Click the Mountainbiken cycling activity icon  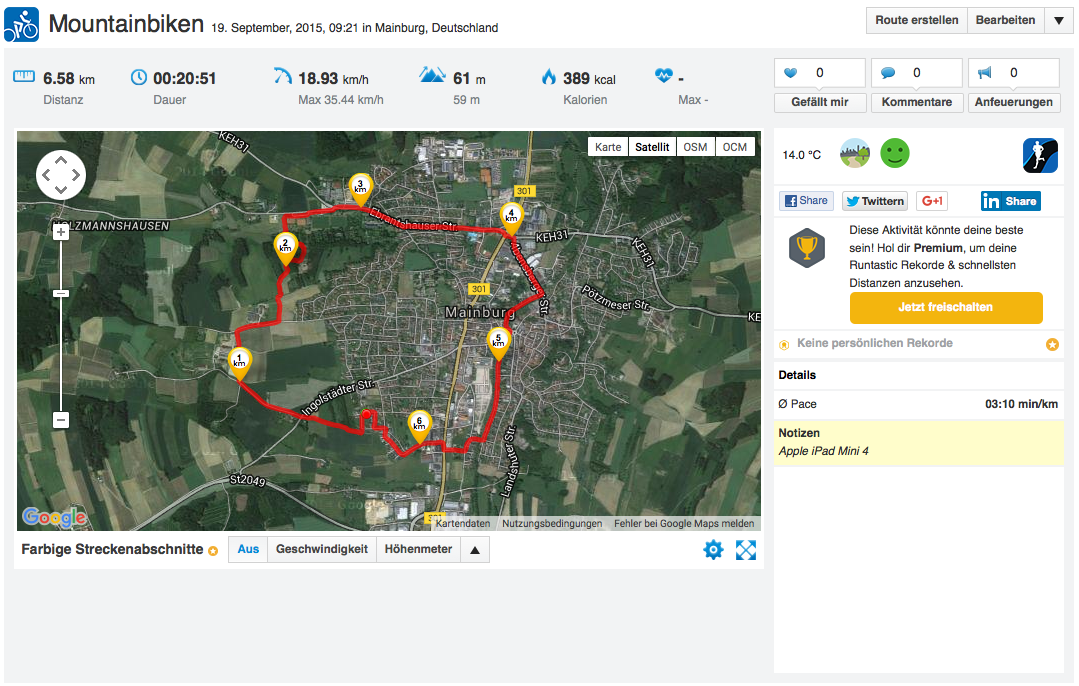(x=21, y=24)
